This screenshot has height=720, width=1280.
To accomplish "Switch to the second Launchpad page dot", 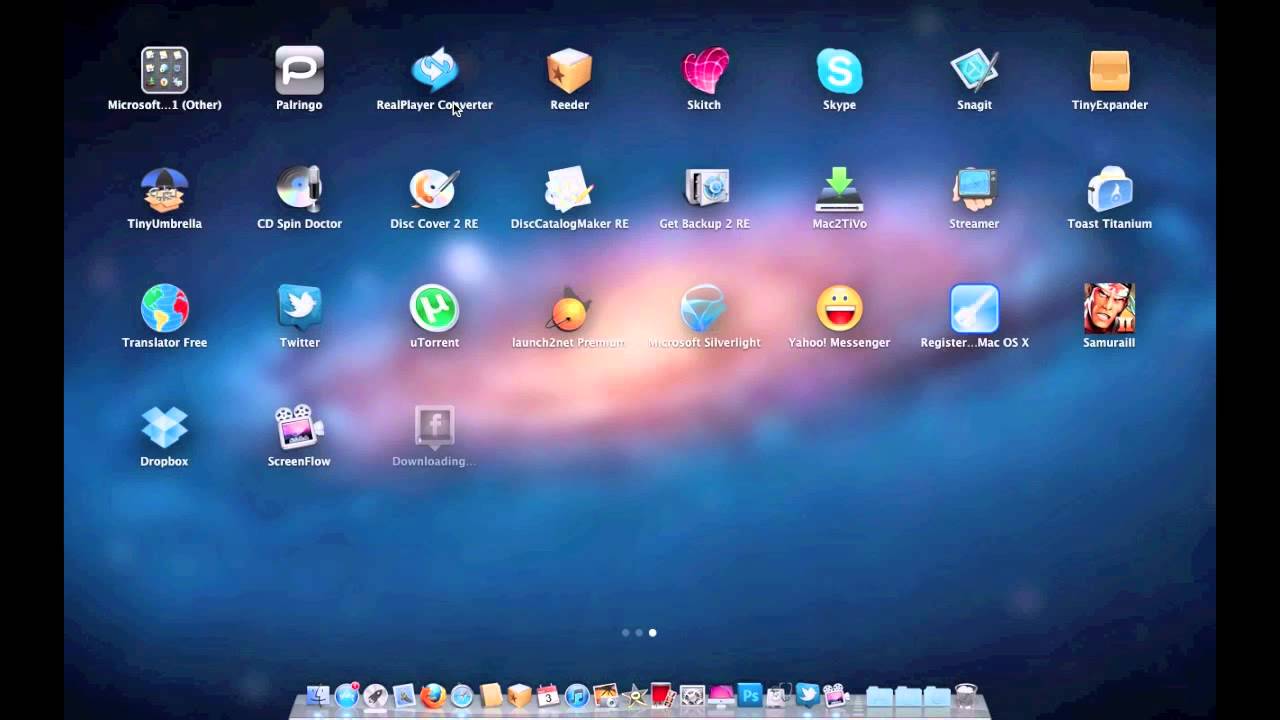I will point(639,633).
